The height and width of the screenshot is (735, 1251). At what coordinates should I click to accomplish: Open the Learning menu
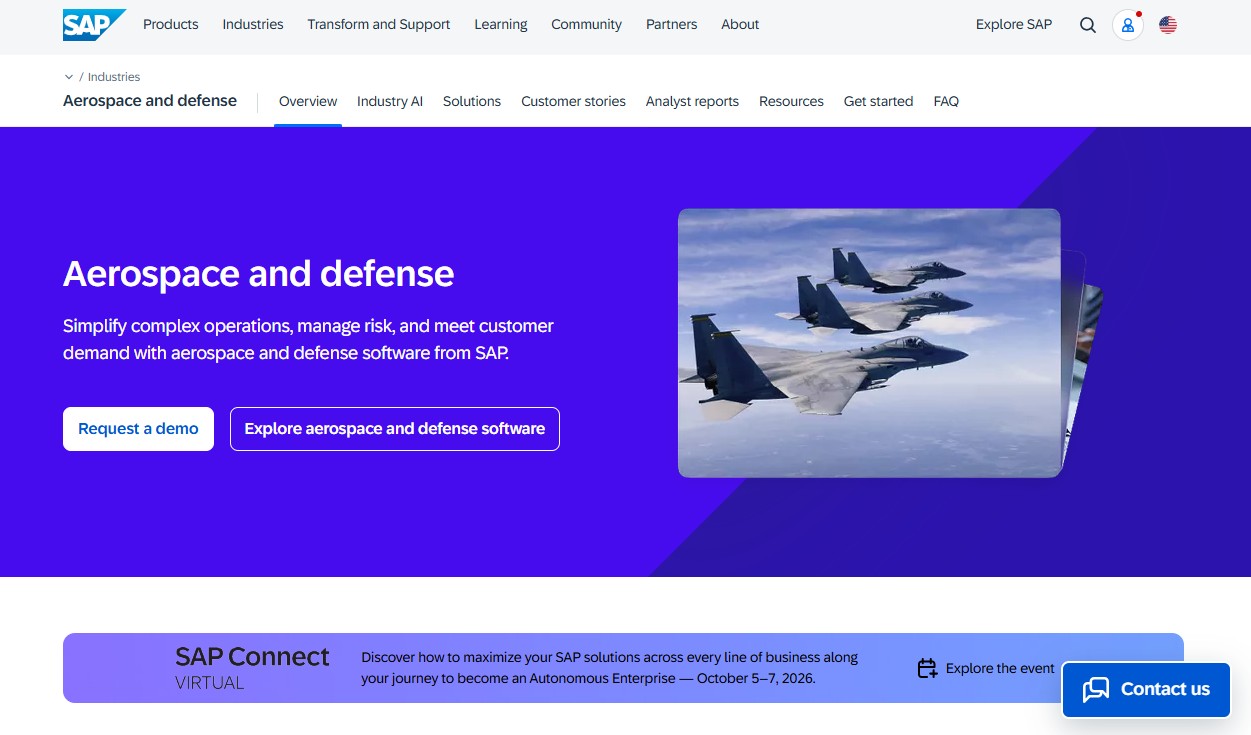click(501, 24)
